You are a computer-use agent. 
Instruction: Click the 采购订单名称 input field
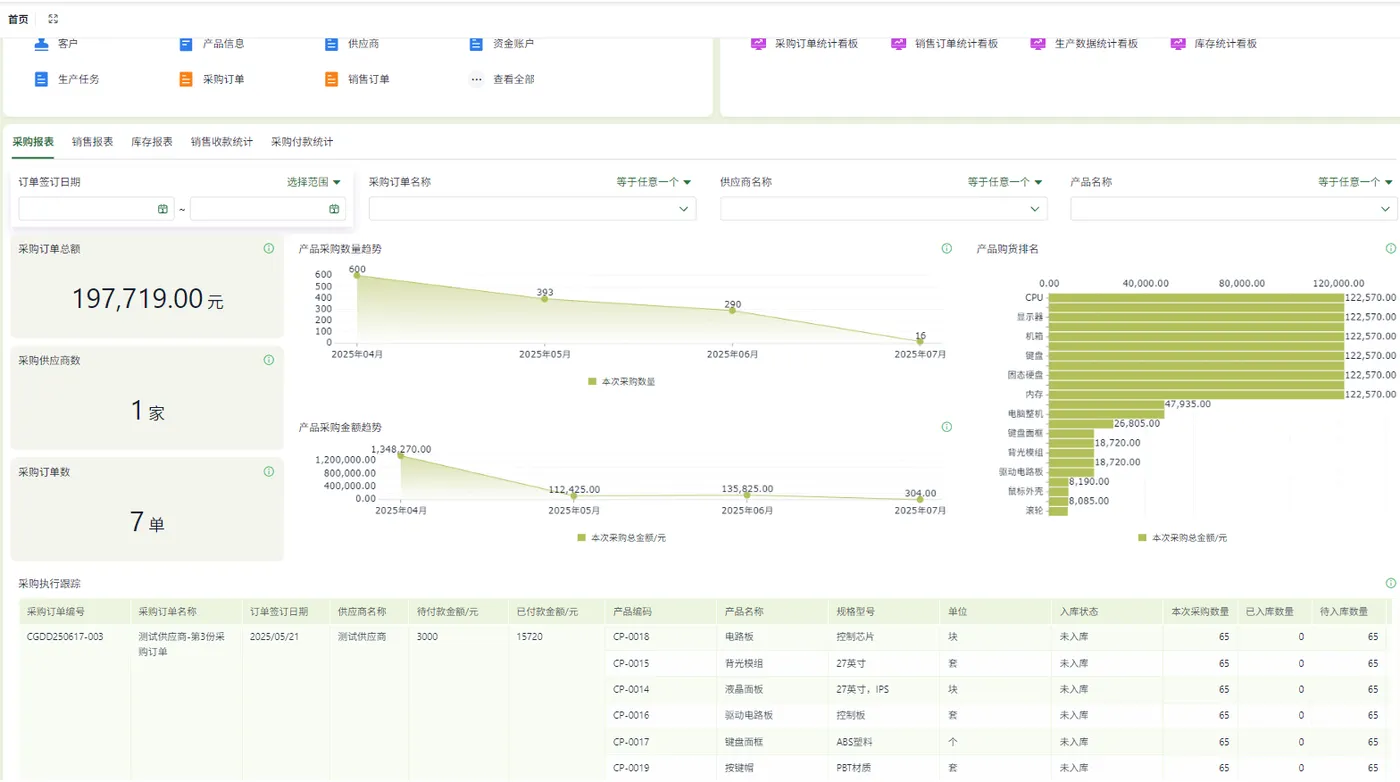tap(533, 209)
